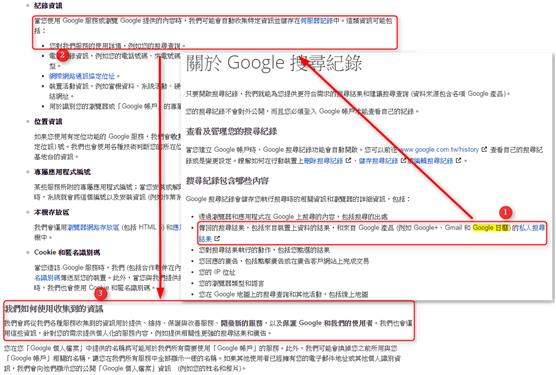This screenshot has height=375, width=556.
Task: Click the red circle marker numbered 3
Action: (100, 293)
